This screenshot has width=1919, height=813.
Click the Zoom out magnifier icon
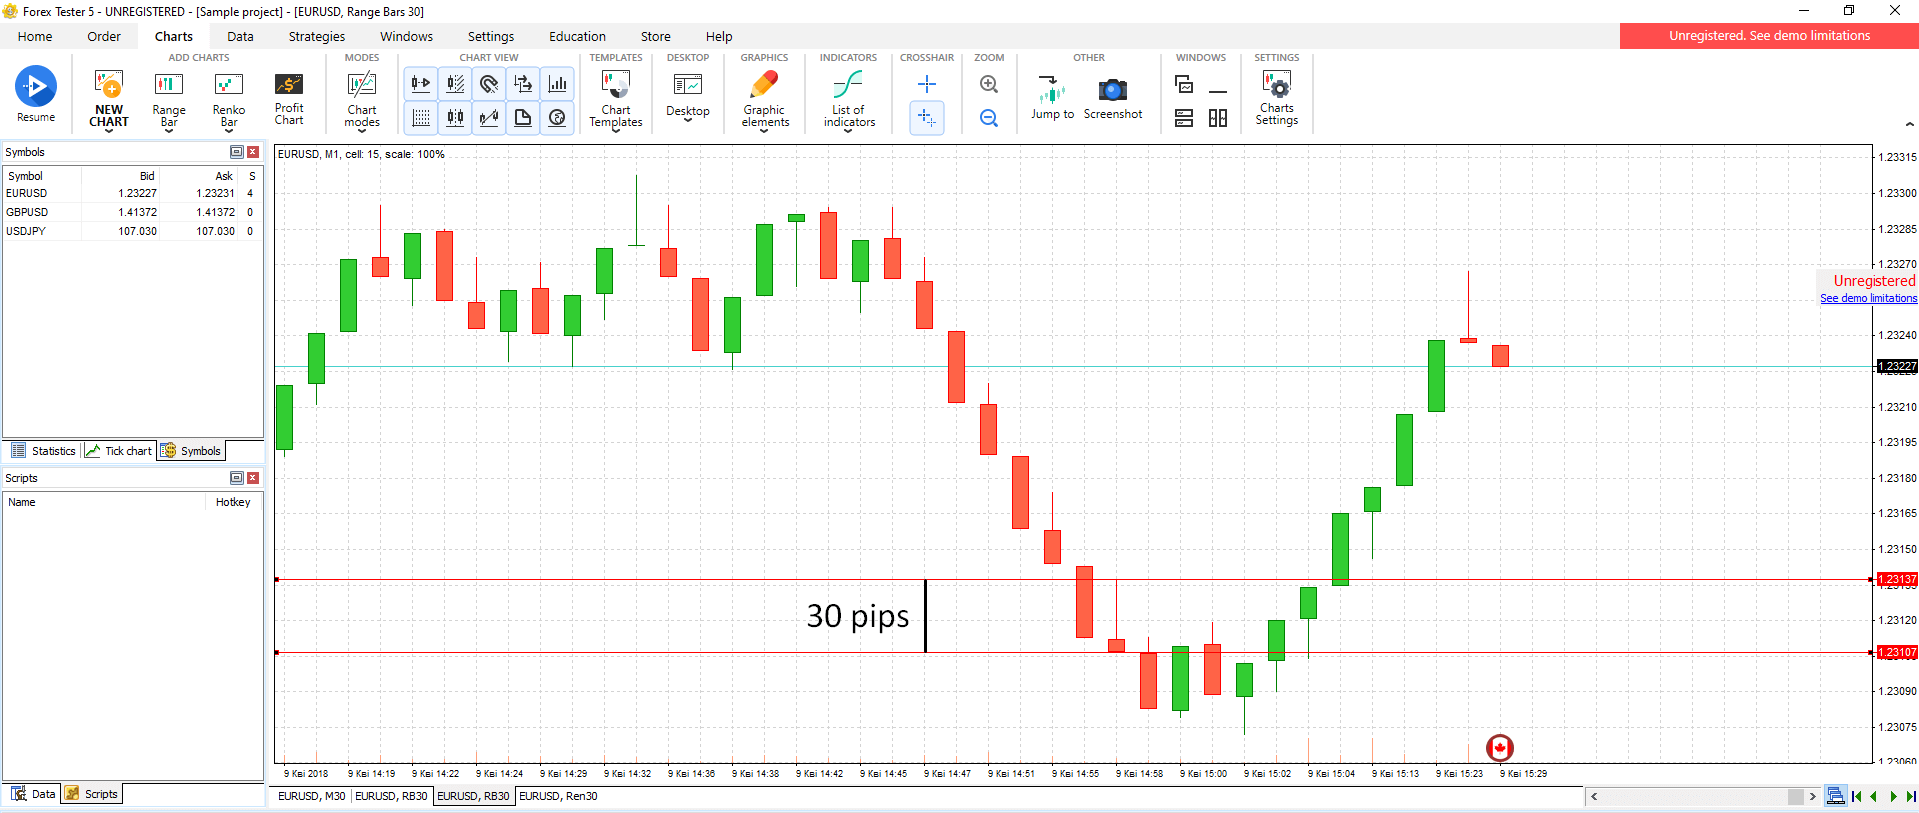989,118
